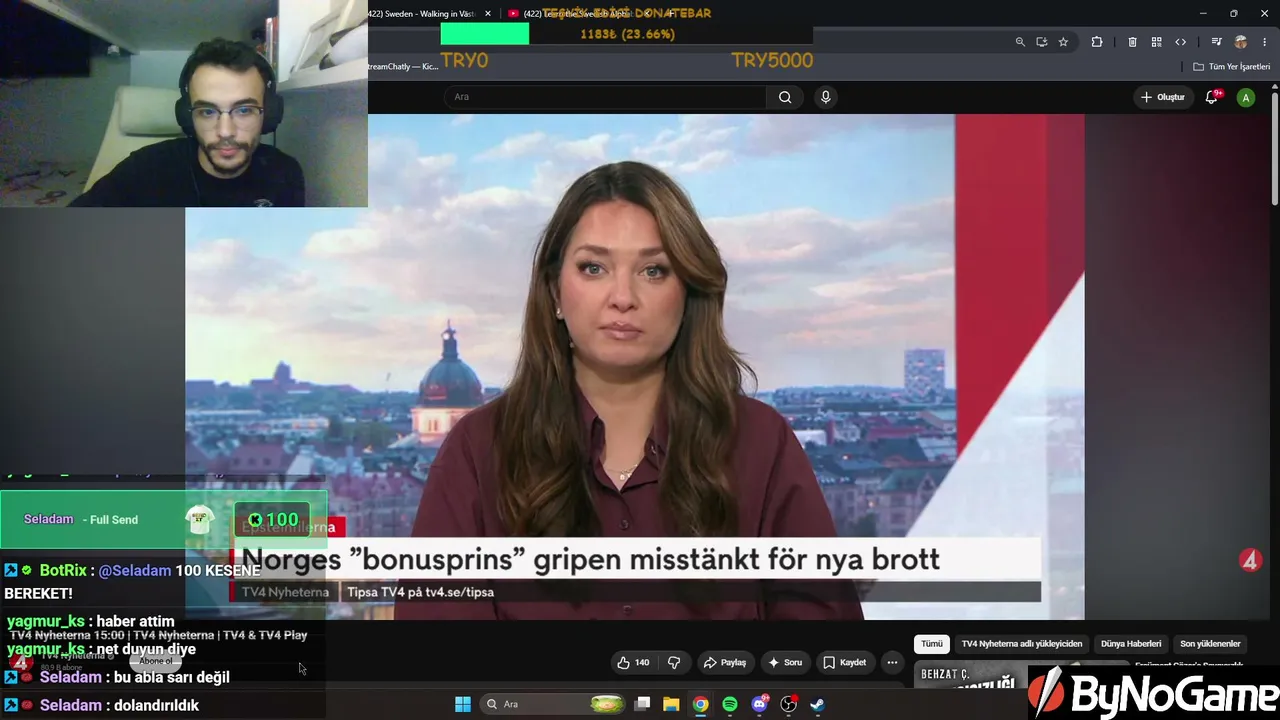This screenshot has height=720, width=1280.
Task: Open YouTube notifications bell
Action: pos(1212,97)
